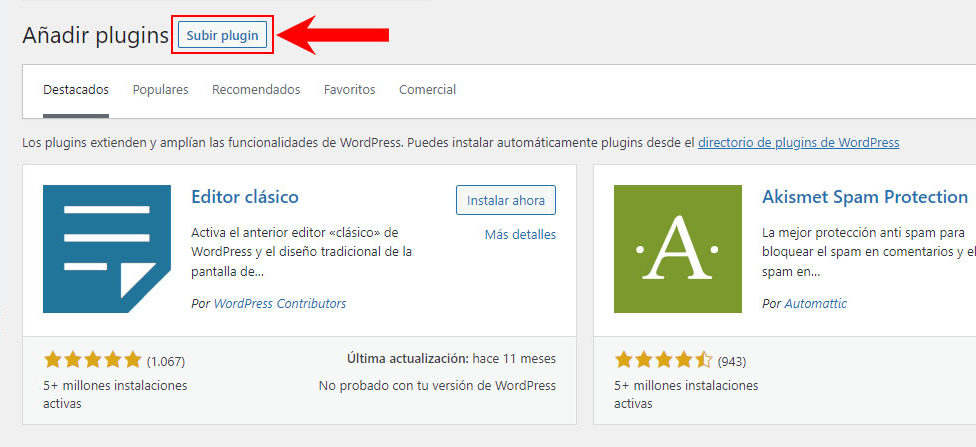The height and width of the screenshot is (447, 976).
Task: View Más detalles for Editor clásico
Action: click(x=520, y=235)
